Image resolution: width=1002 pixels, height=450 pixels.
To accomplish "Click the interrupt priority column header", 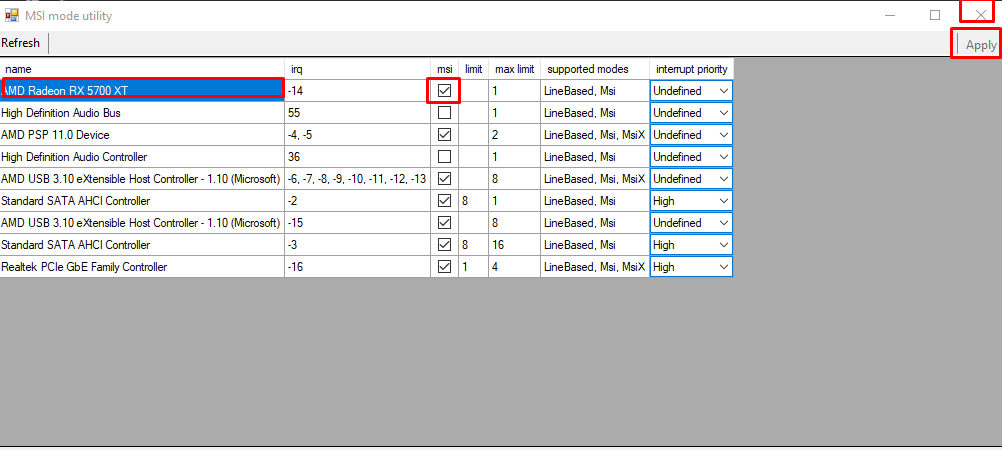I will 691,69.
